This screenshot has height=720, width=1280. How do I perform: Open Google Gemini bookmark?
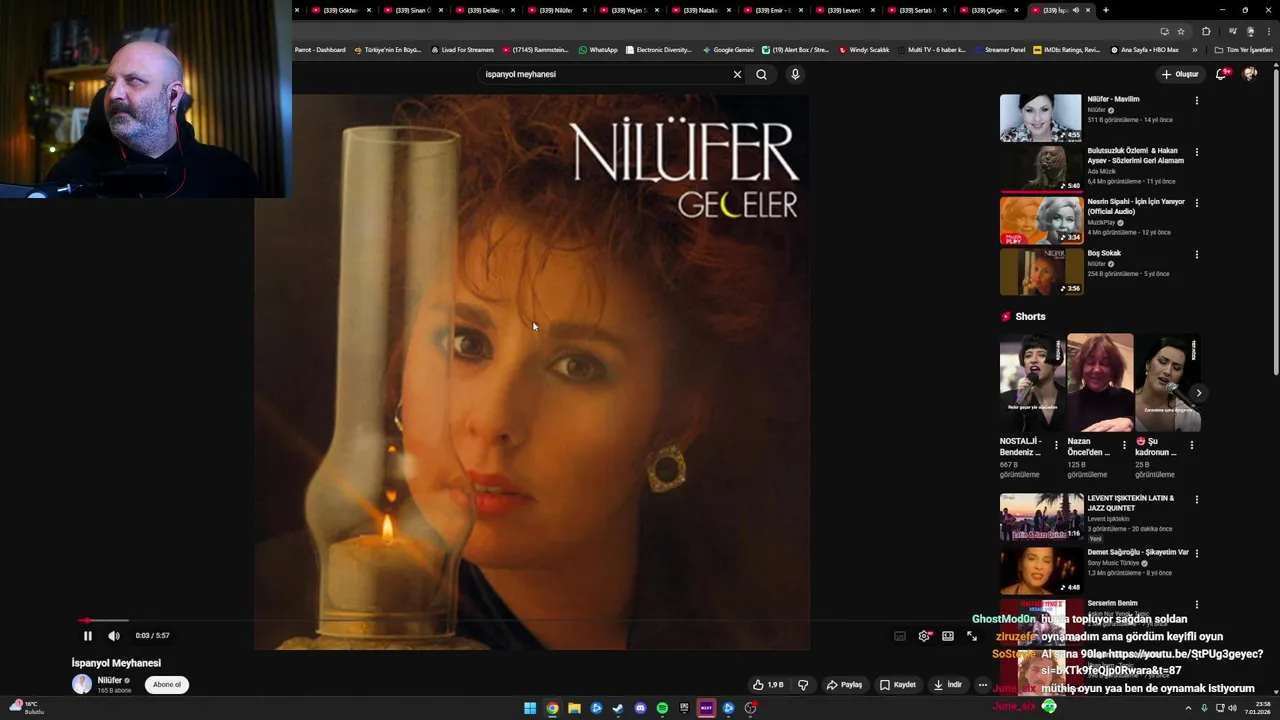[x=728, y=49]
